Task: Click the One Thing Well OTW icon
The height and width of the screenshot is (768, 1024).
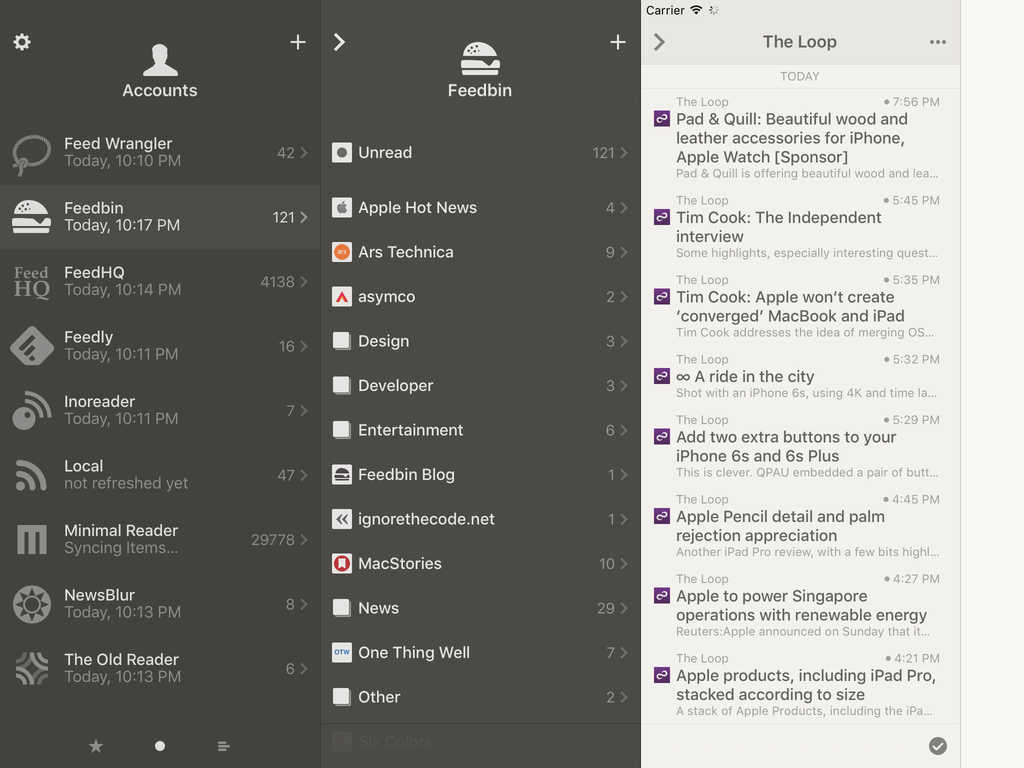Action: 342,652
